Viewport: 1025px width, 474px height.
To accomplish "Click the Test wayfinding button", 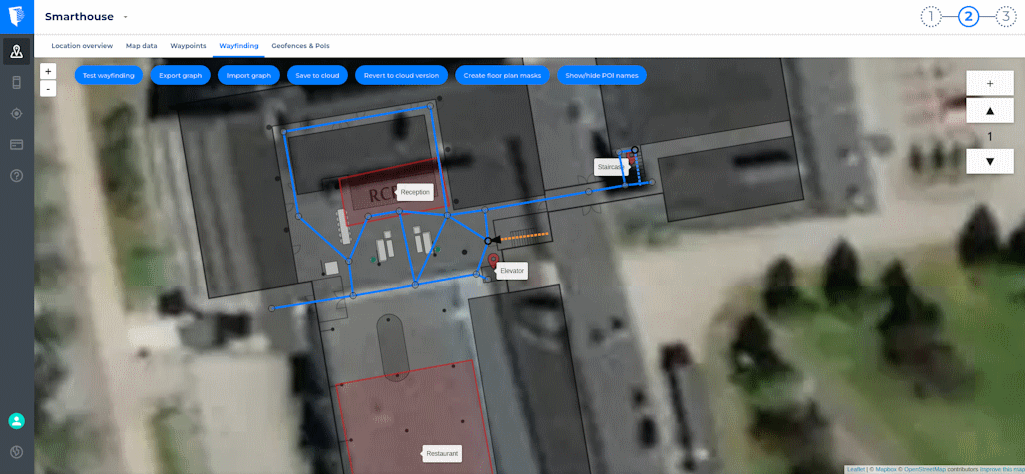I will point(109,75).
